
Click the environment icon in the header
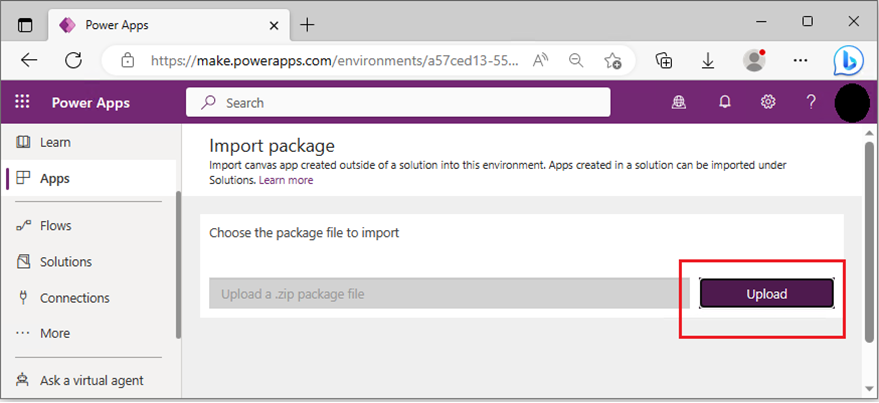tap(680, 102)
